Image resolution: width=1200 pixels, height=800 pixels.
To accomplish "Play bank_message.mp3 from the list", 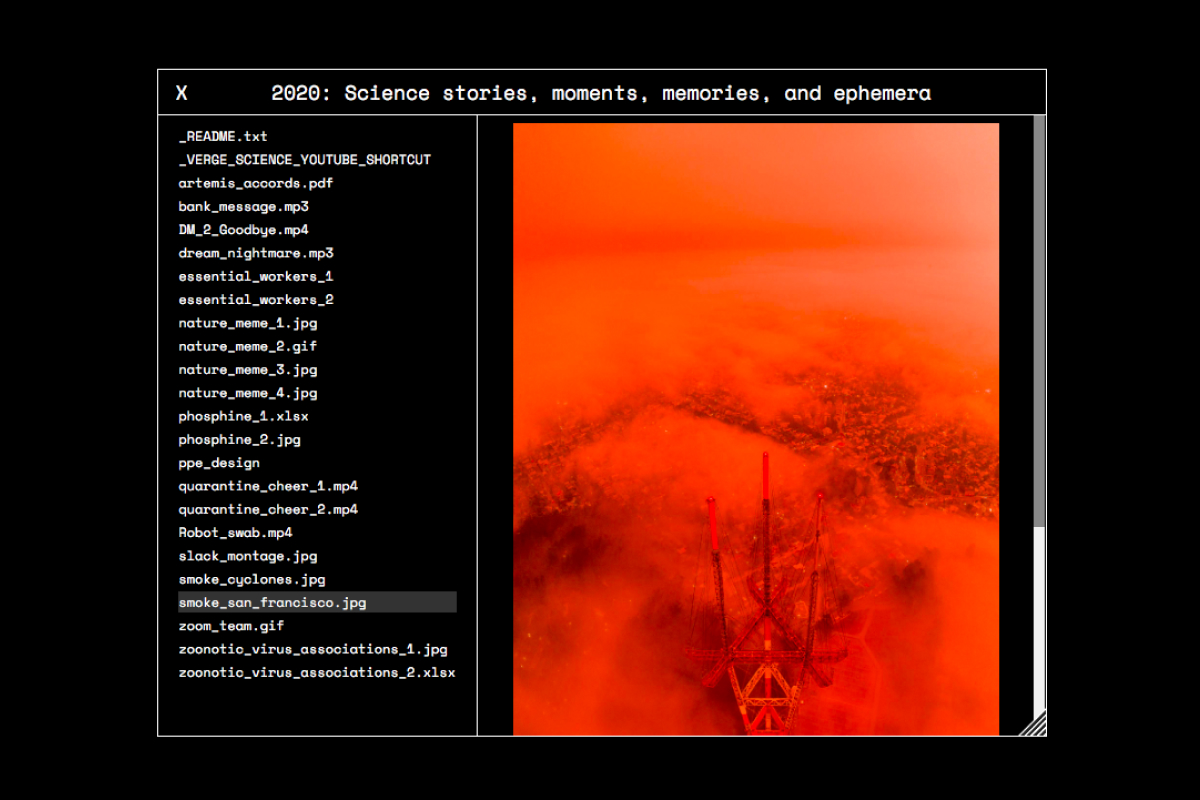I will tap(243, 206).
